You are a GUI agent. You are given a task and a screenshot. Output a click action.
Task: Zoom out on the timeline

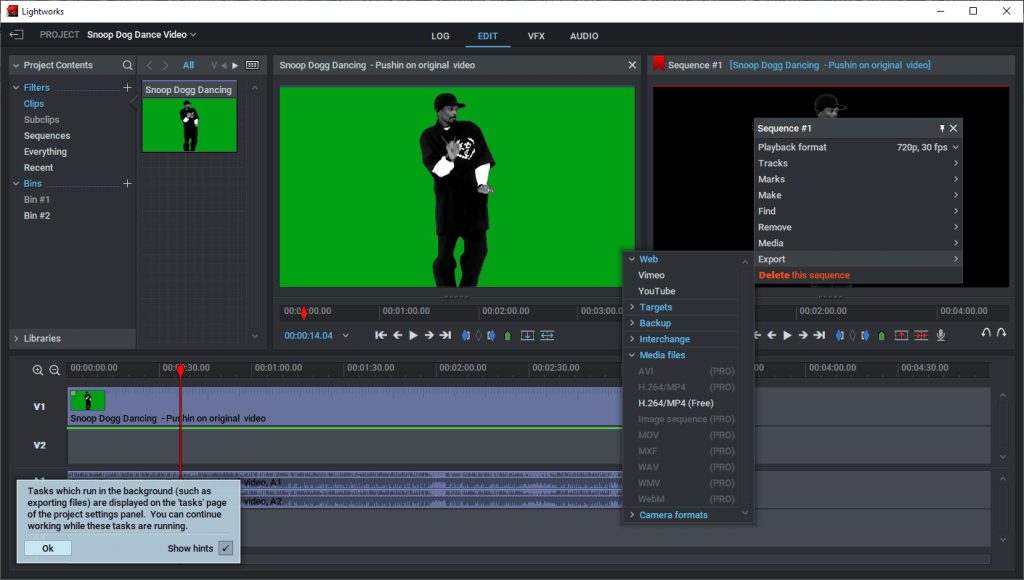[x=55, y=370]
